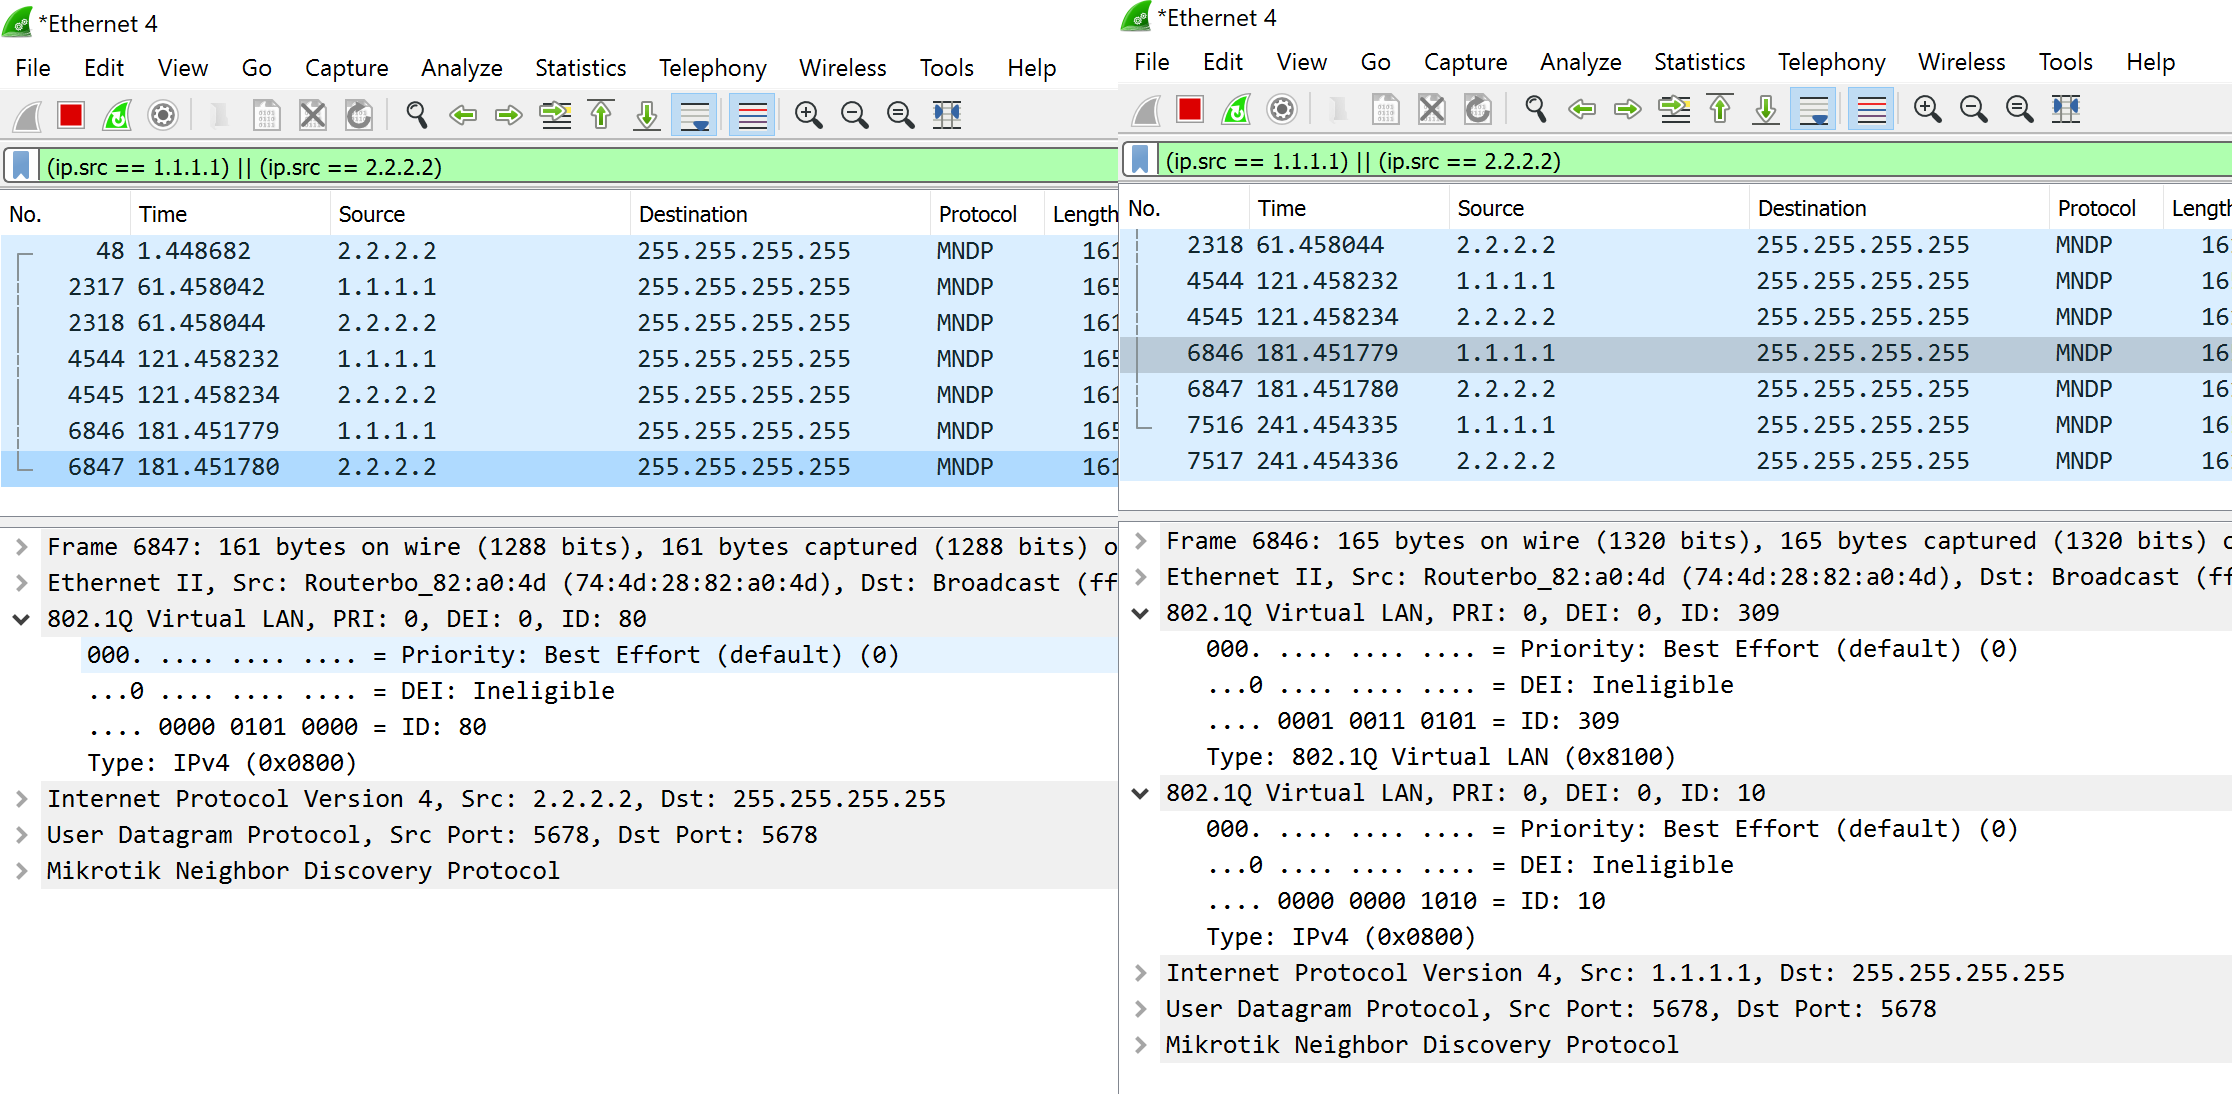Select packet 7517 at time 241.454336
The width and height of the screenshot is (2232, 1094).
1676,461
